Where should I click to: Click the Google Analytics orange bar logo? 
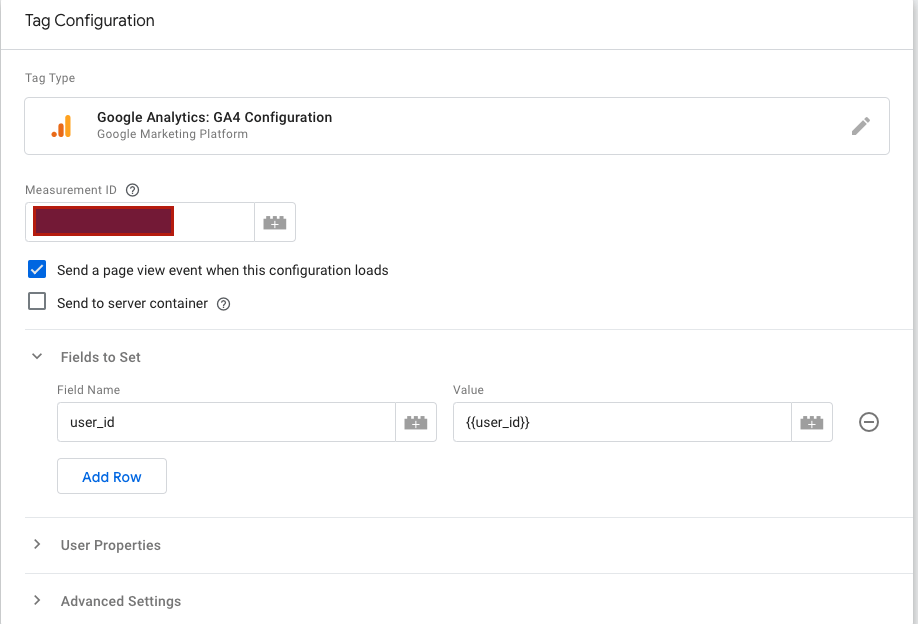[x=61, y=126]
